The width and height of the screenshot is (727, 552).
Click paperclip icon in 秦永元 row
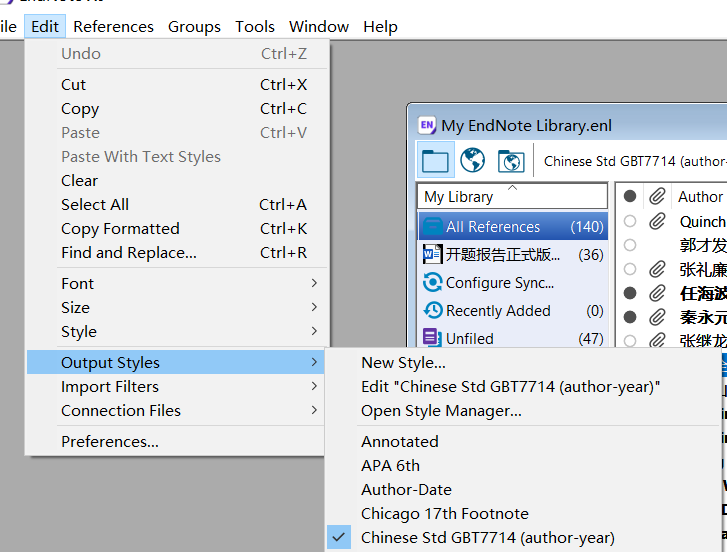coord(657,317)
